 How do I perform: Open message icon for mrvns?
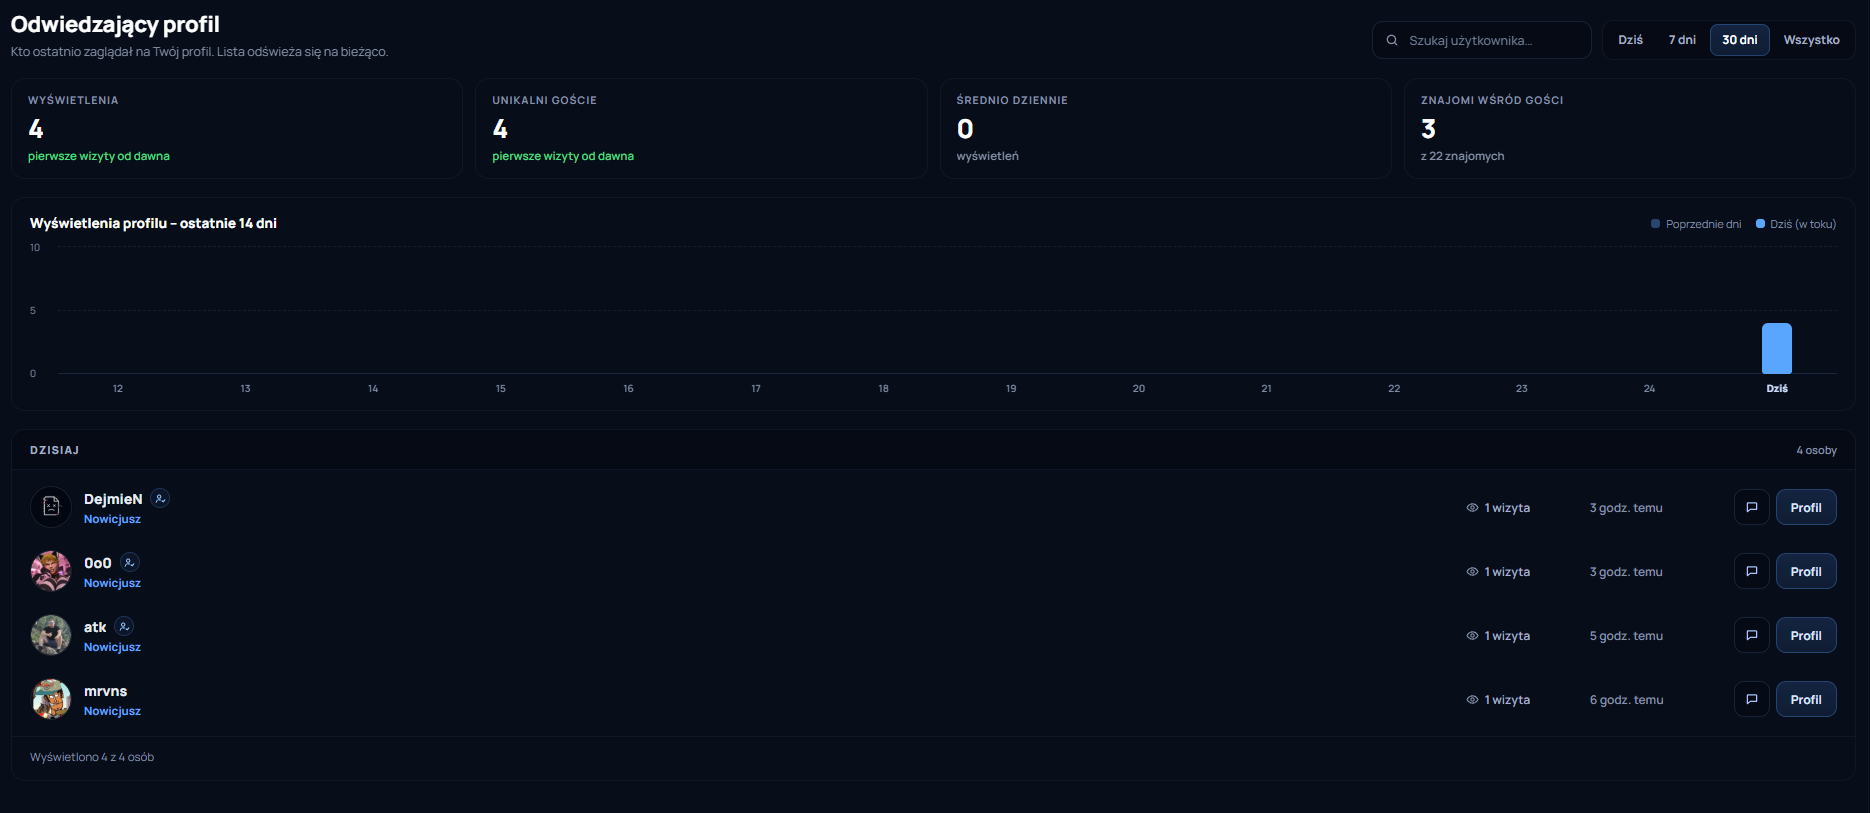(1752, 699)
